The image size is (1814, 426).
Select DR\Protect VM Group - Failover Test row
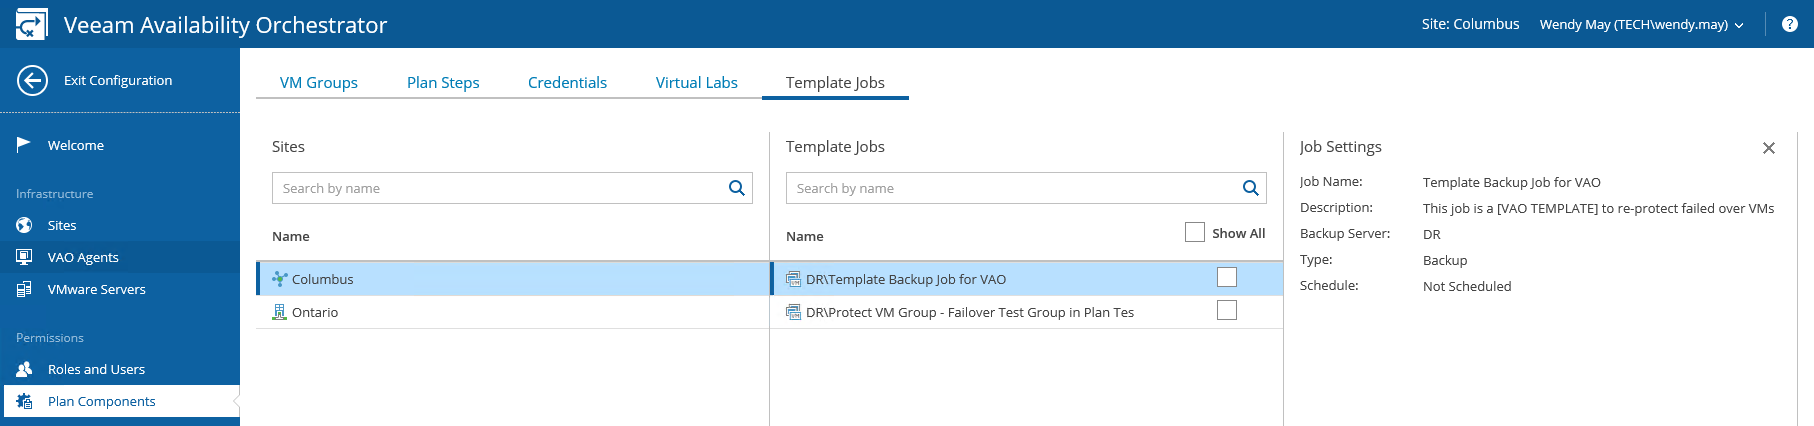tap(1027, 312)
